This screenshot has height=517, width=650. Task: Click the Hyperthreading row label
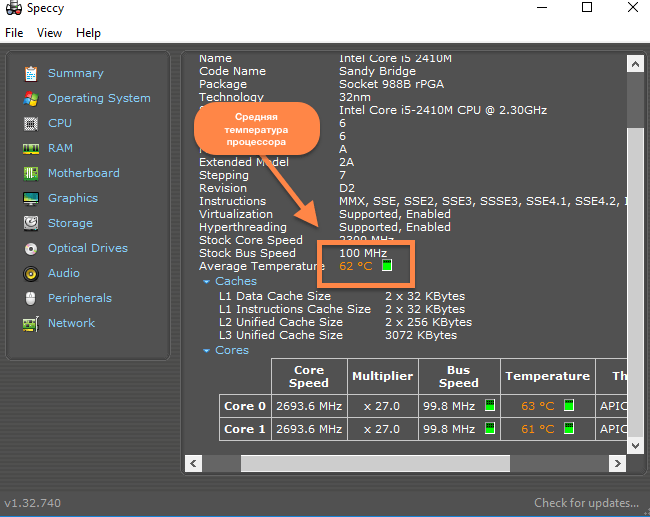coord(243,227)
